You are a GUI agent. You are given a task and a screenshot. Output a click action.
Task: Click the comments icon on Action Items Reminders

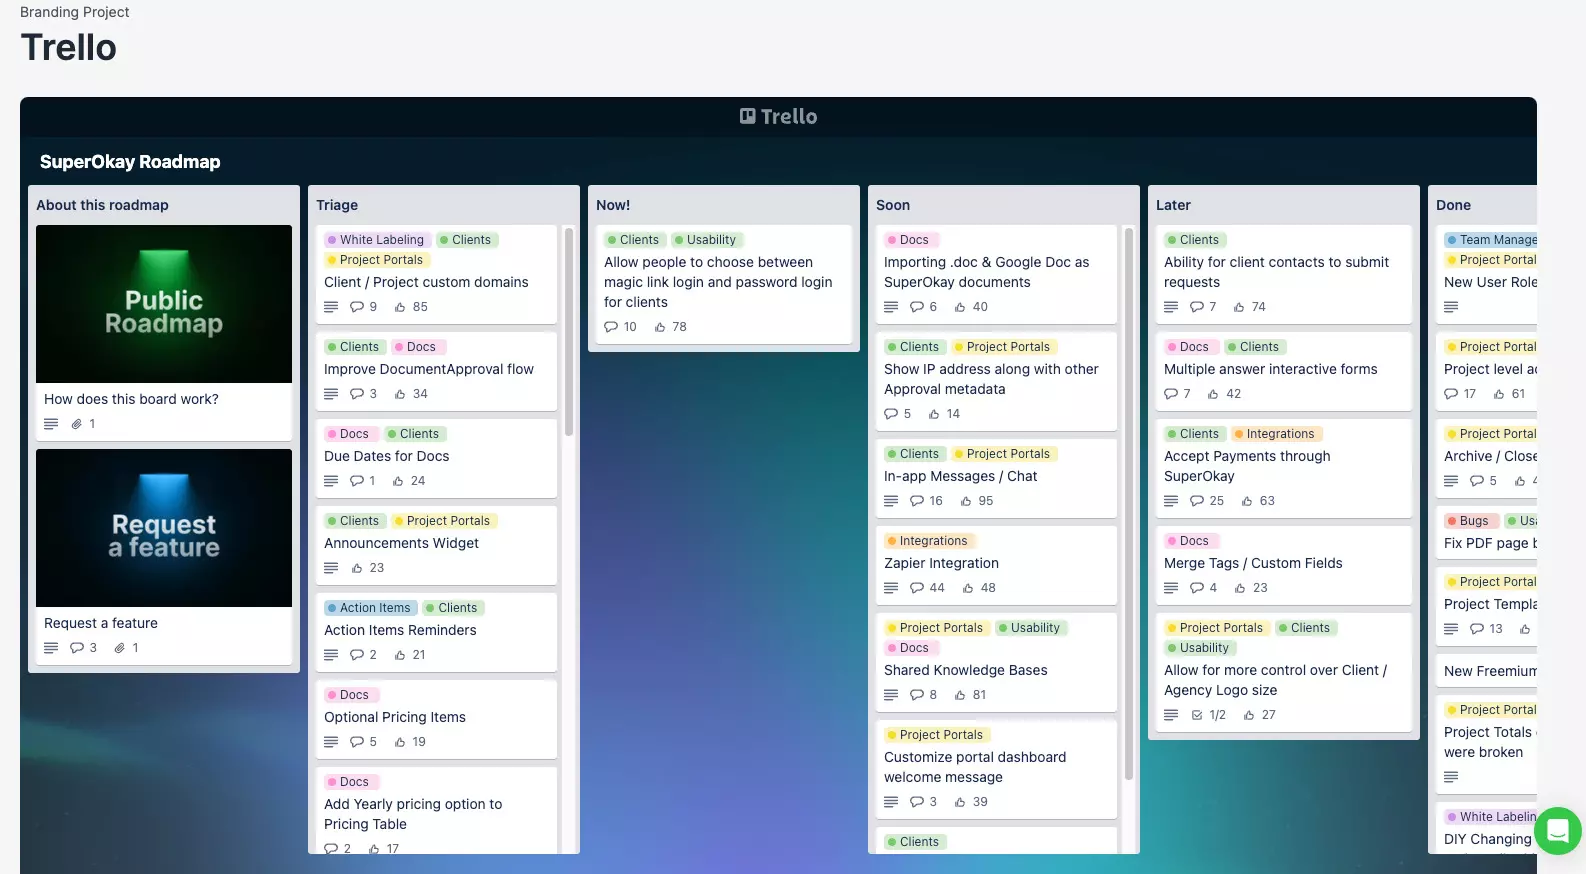point(357,655)
